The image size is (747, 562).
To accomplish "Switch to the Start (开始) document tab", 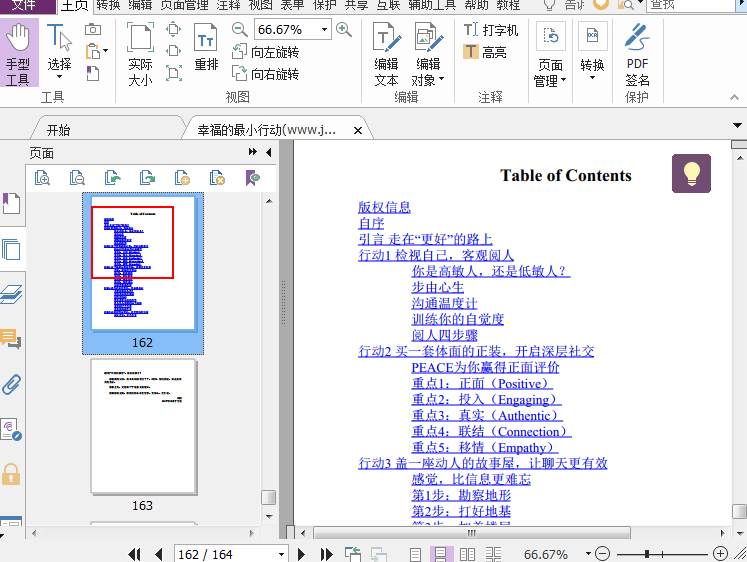I will (x=58, y=130).
